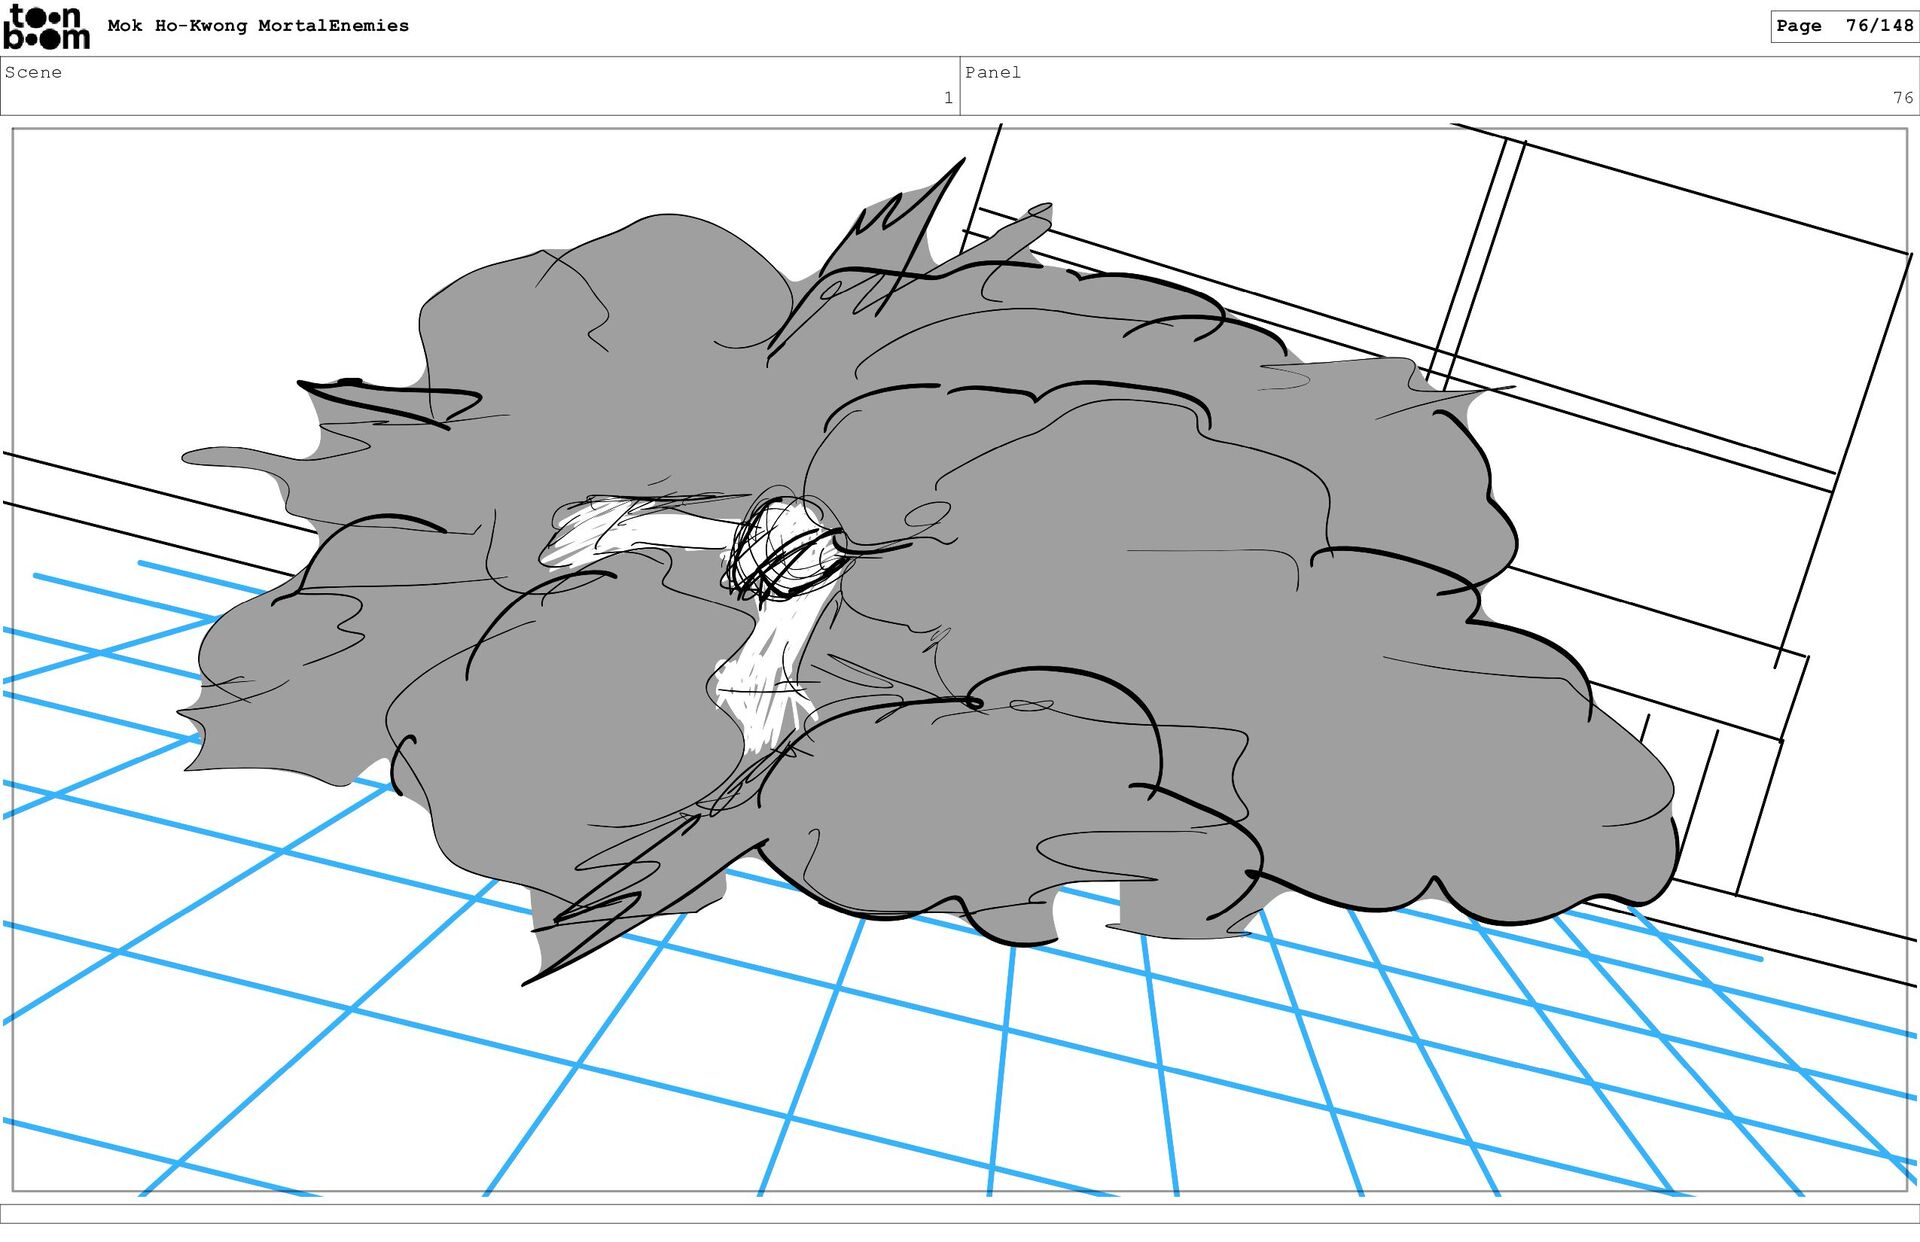The image size is (1920, 1242).
Task: Click the Panel label
Action: [x=992, y=72]
